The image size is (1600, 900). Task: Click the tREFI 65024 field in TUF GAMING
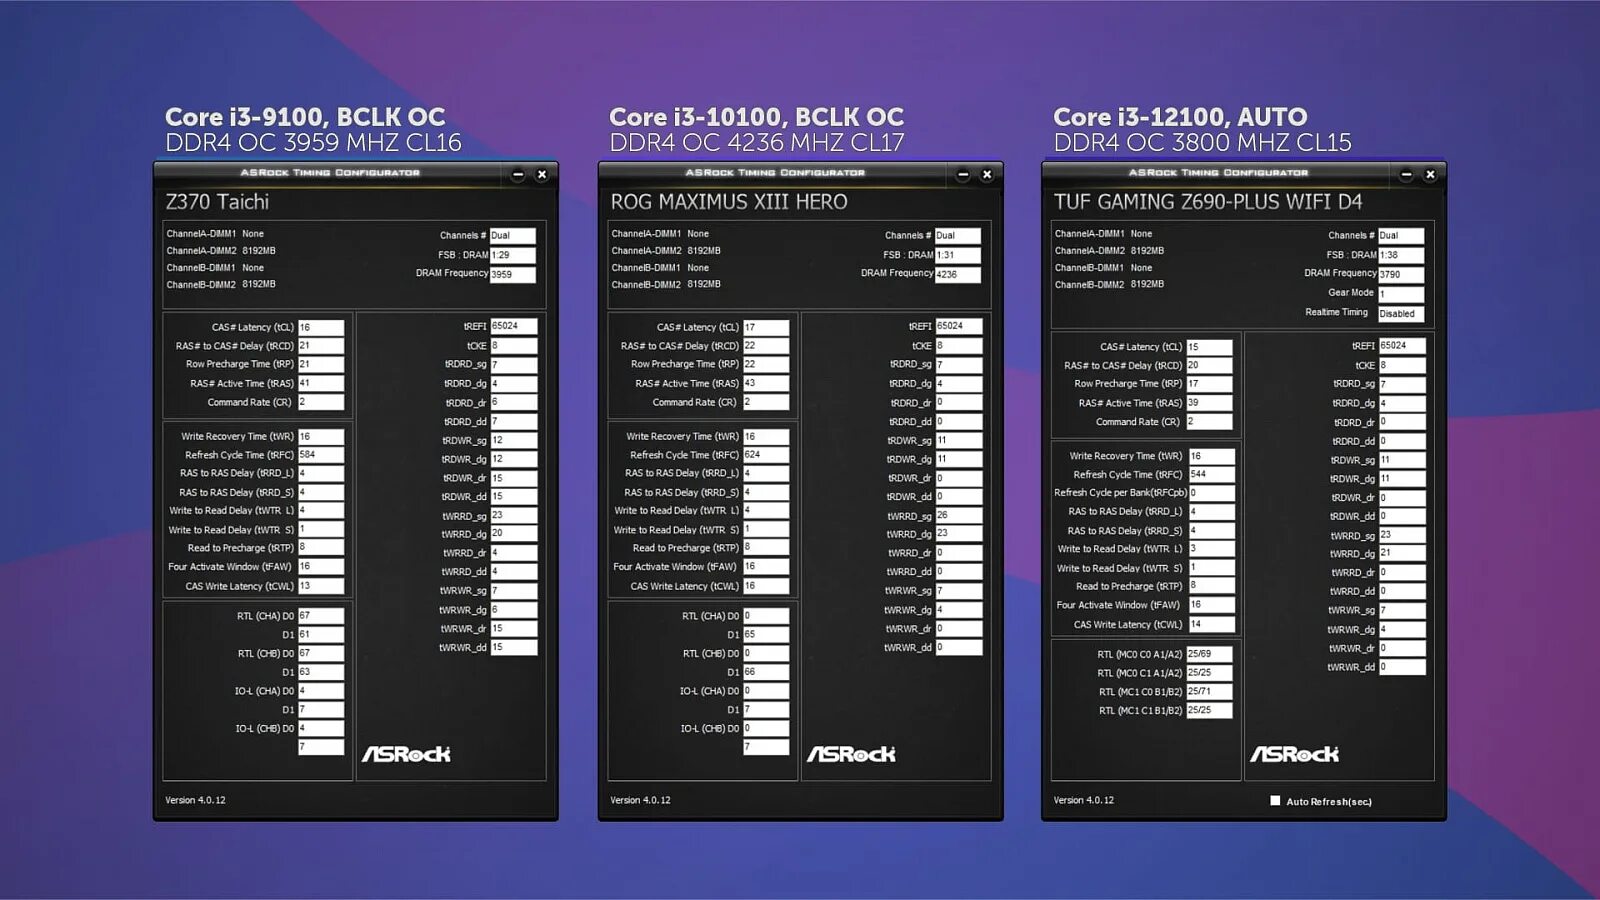click(1402, 346)
